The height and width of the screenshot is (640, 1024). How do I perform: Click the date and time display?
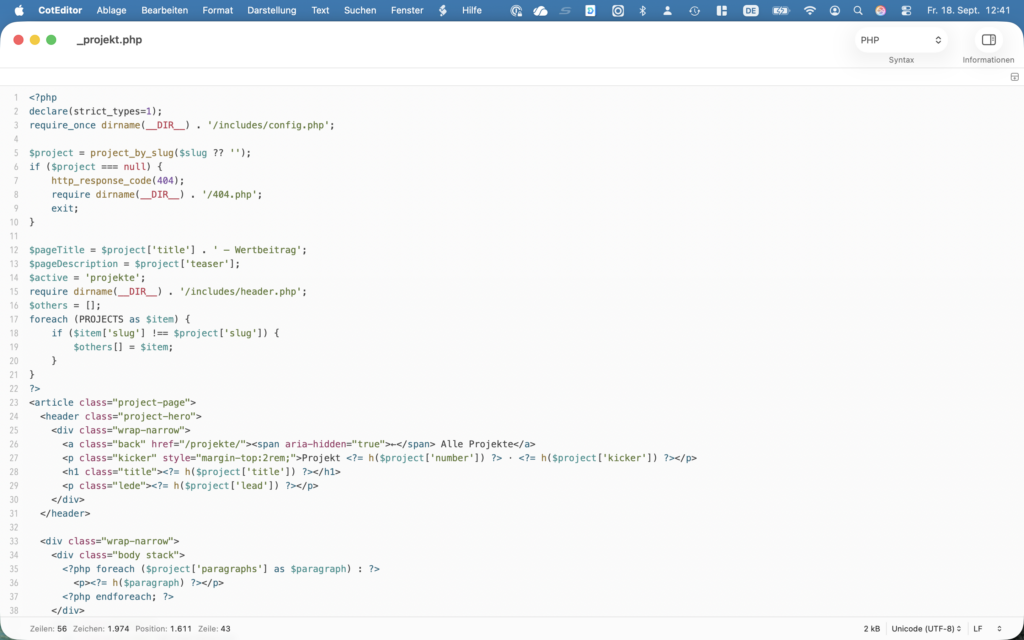coord(968,10)
